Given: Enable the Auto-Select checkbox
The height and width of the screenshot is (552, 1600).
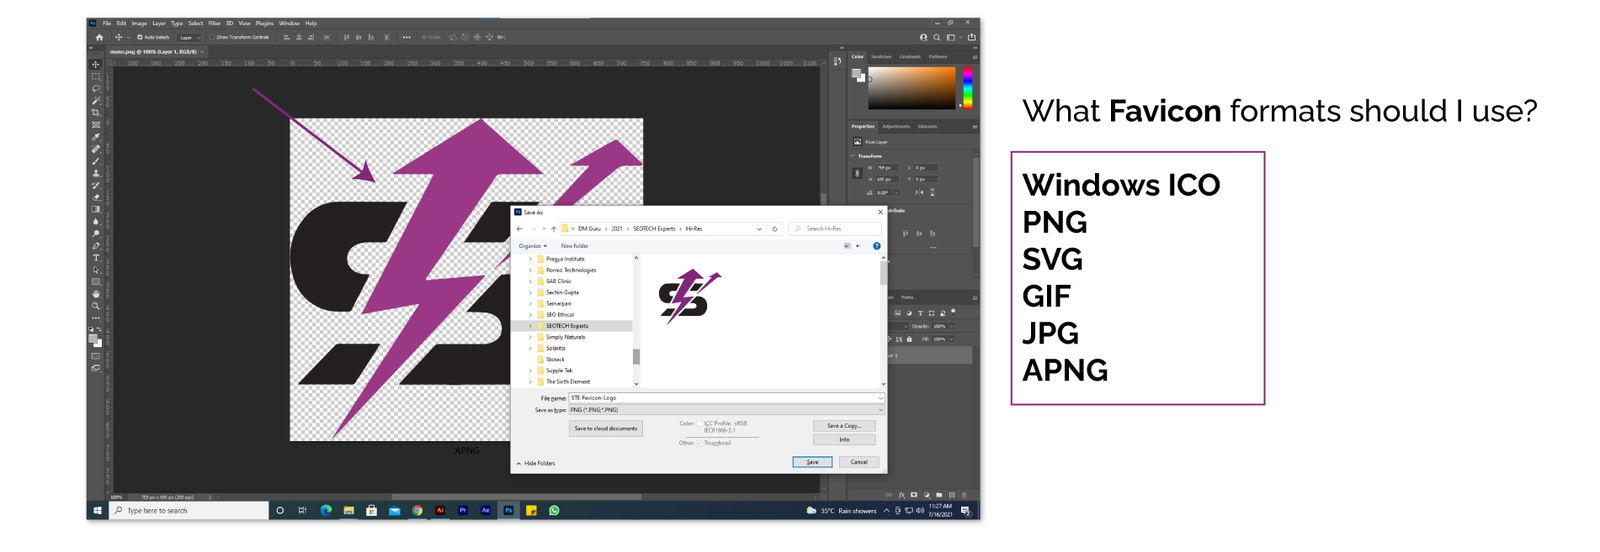Looking at the screenshot, I should click(140, 37).
